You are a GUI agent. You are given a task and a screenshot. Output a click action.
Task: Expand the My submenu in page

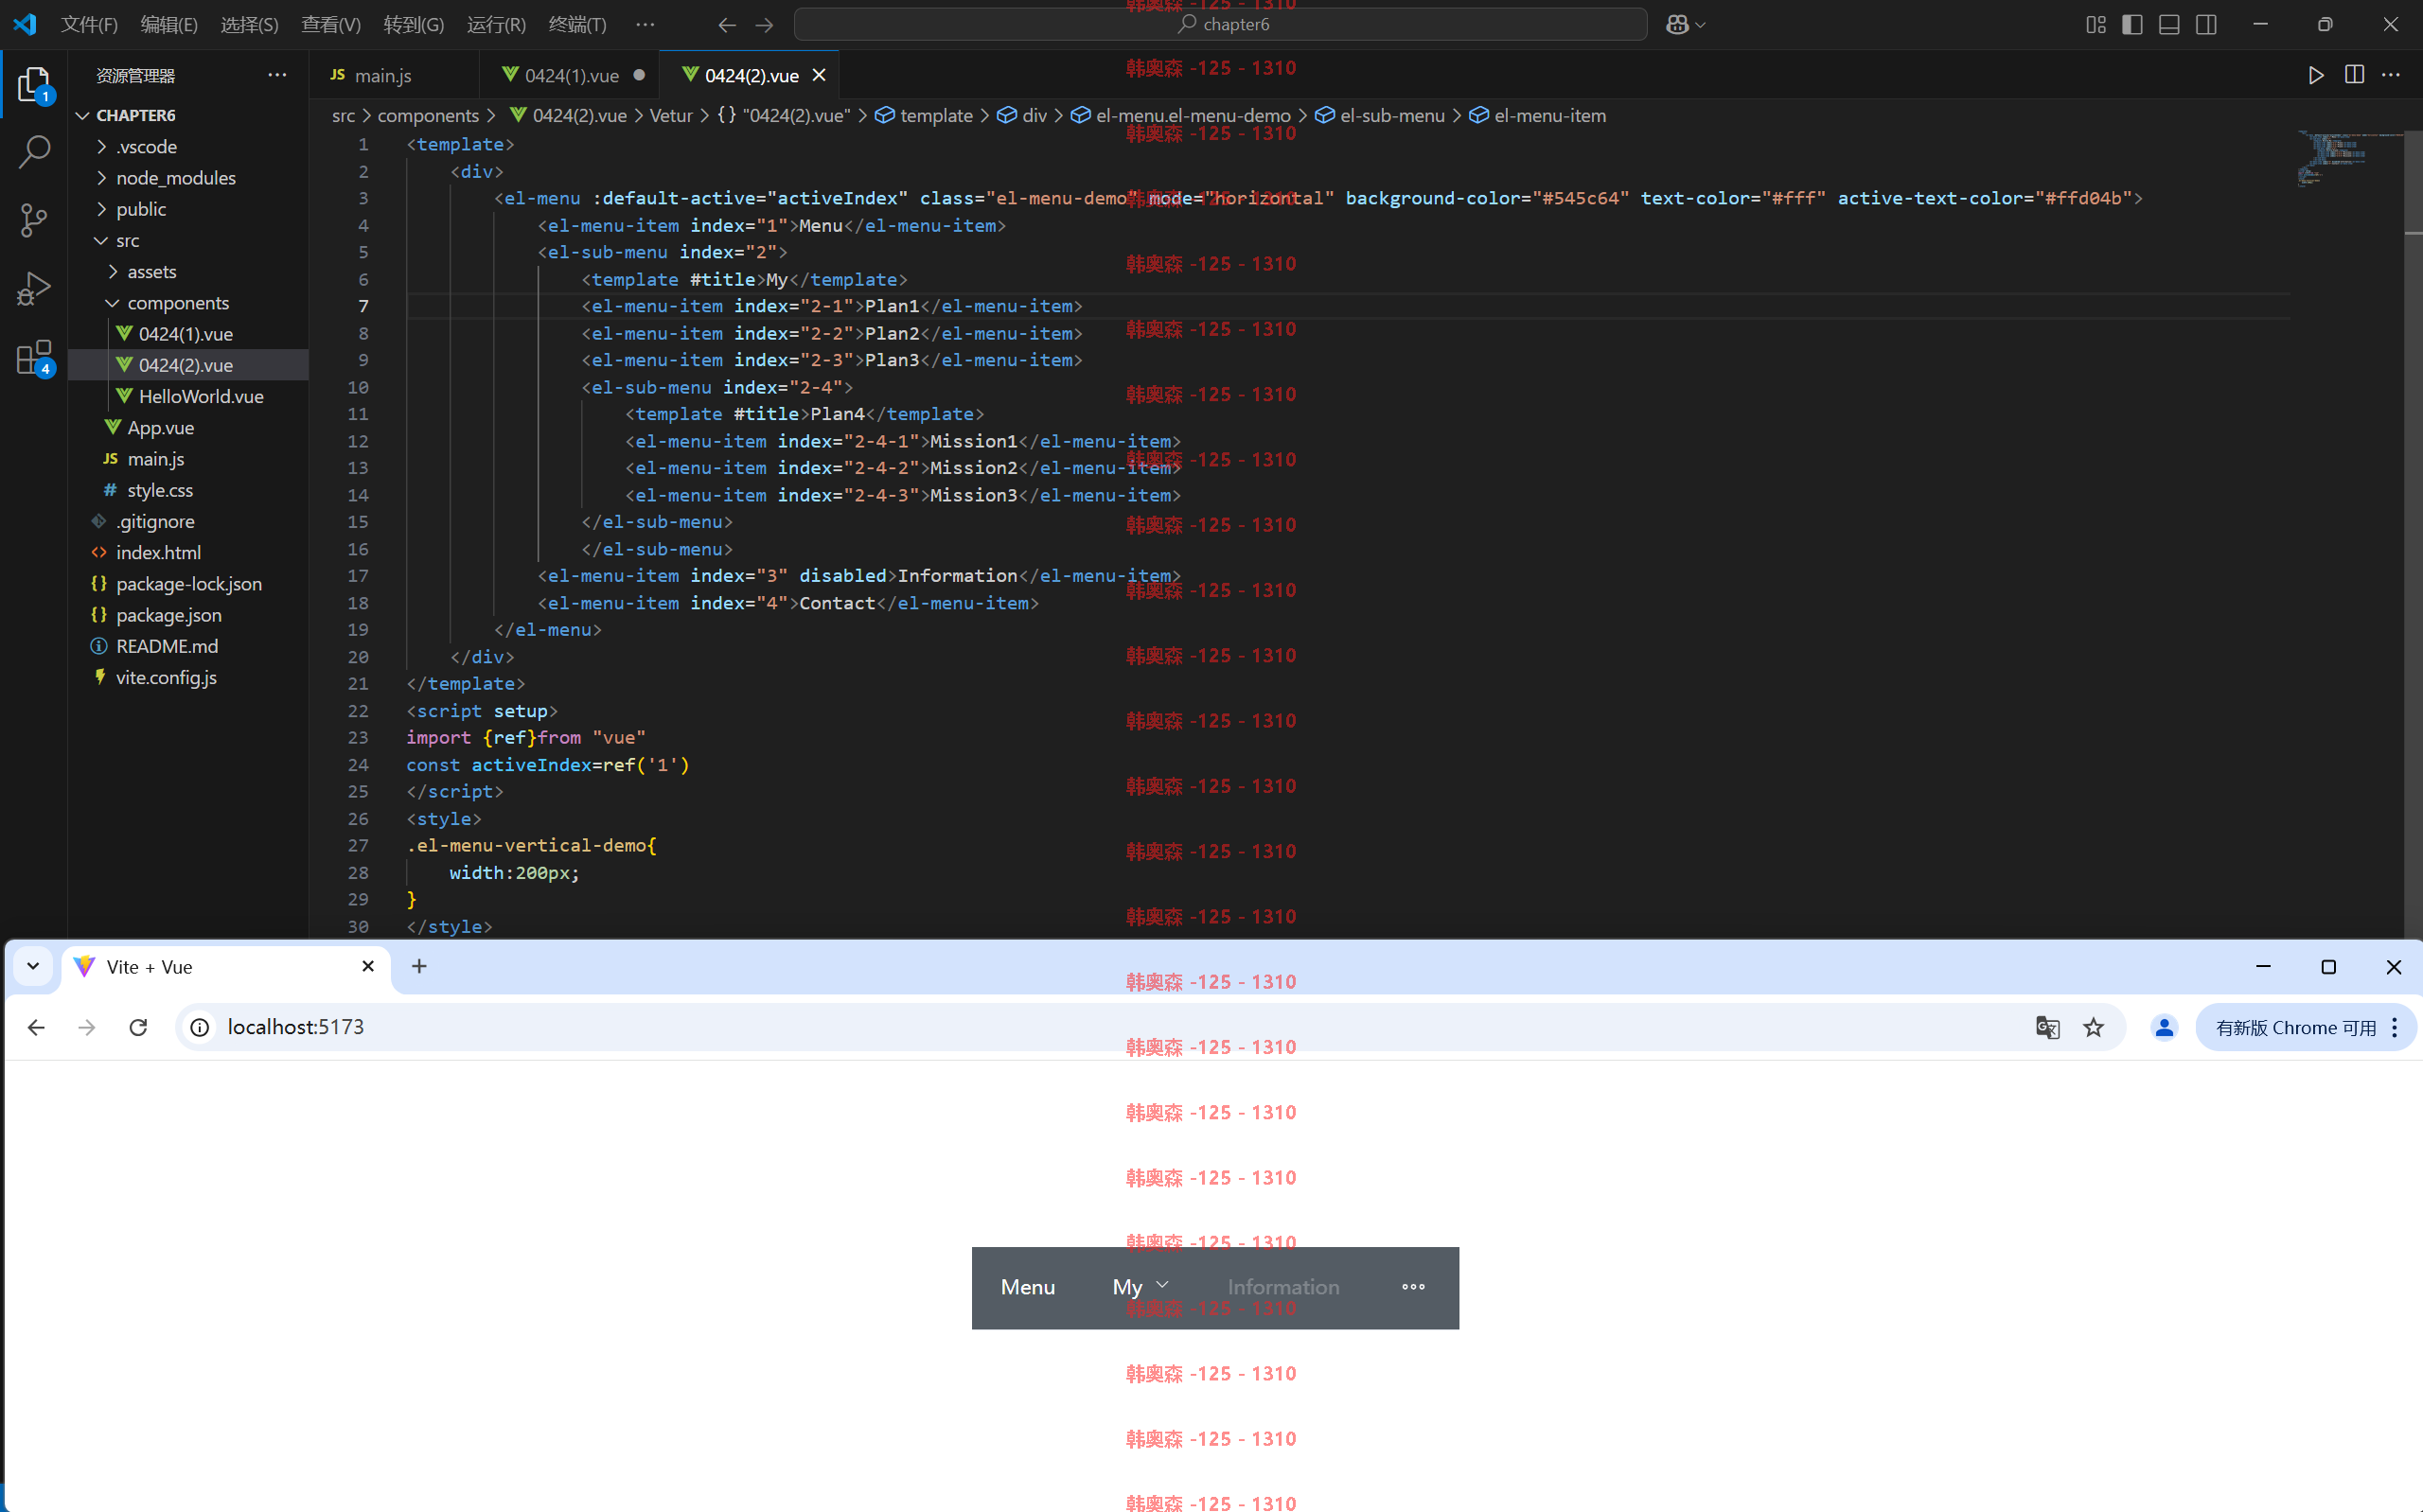[x=1140, y=1288]
